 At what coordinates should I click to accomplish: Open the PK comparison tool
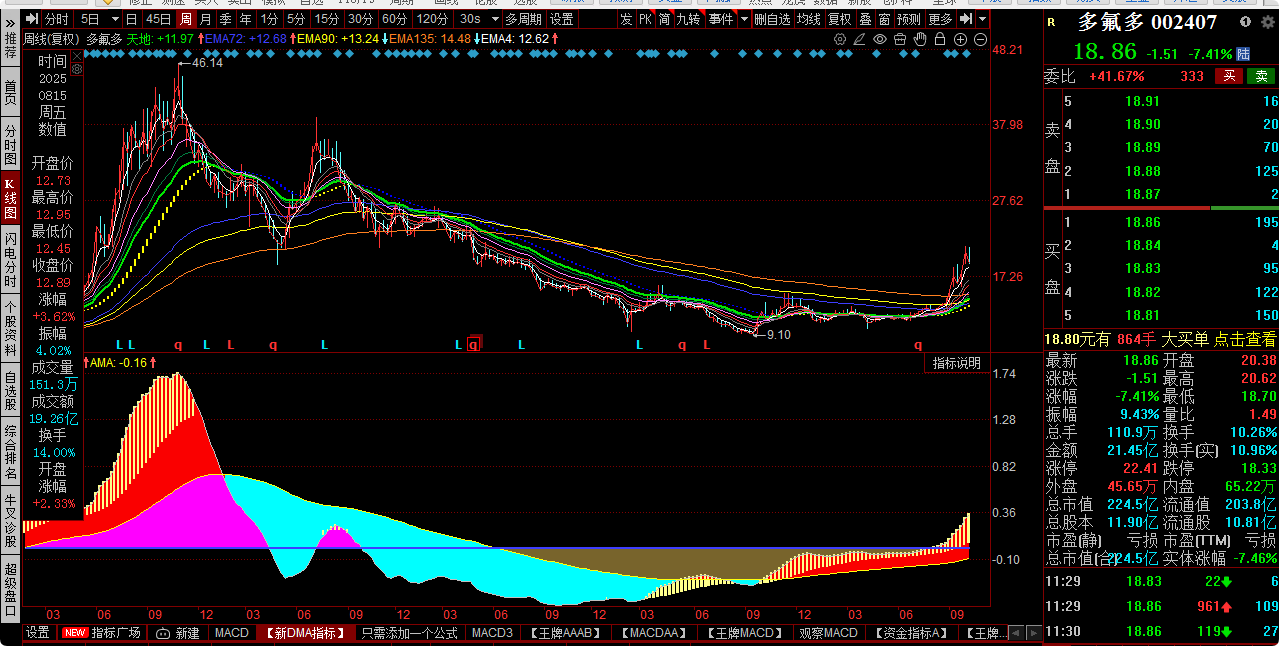pos(645,19)
